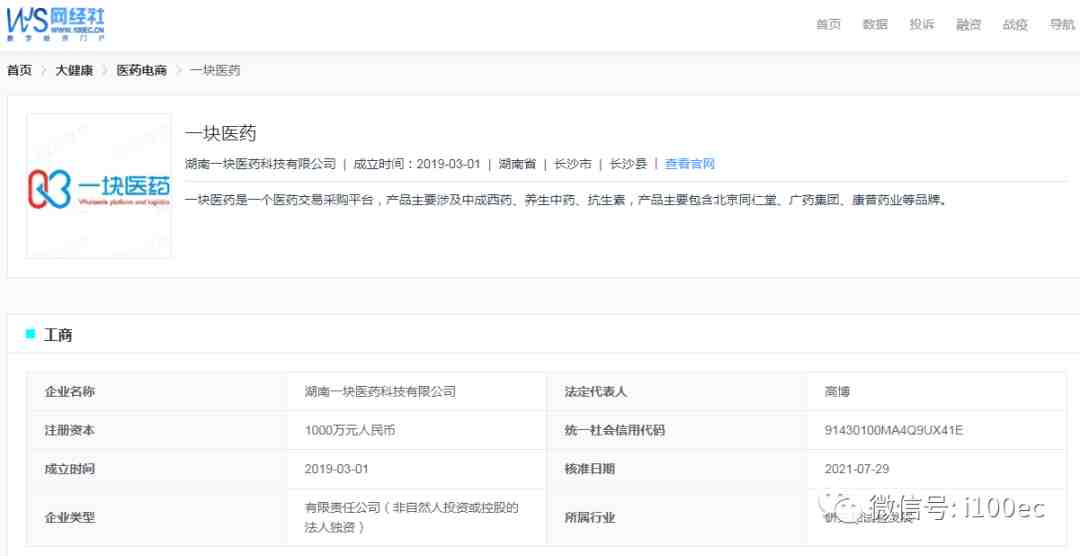Select 一块医药 breadcrumb text

click(x=215, y=70)
